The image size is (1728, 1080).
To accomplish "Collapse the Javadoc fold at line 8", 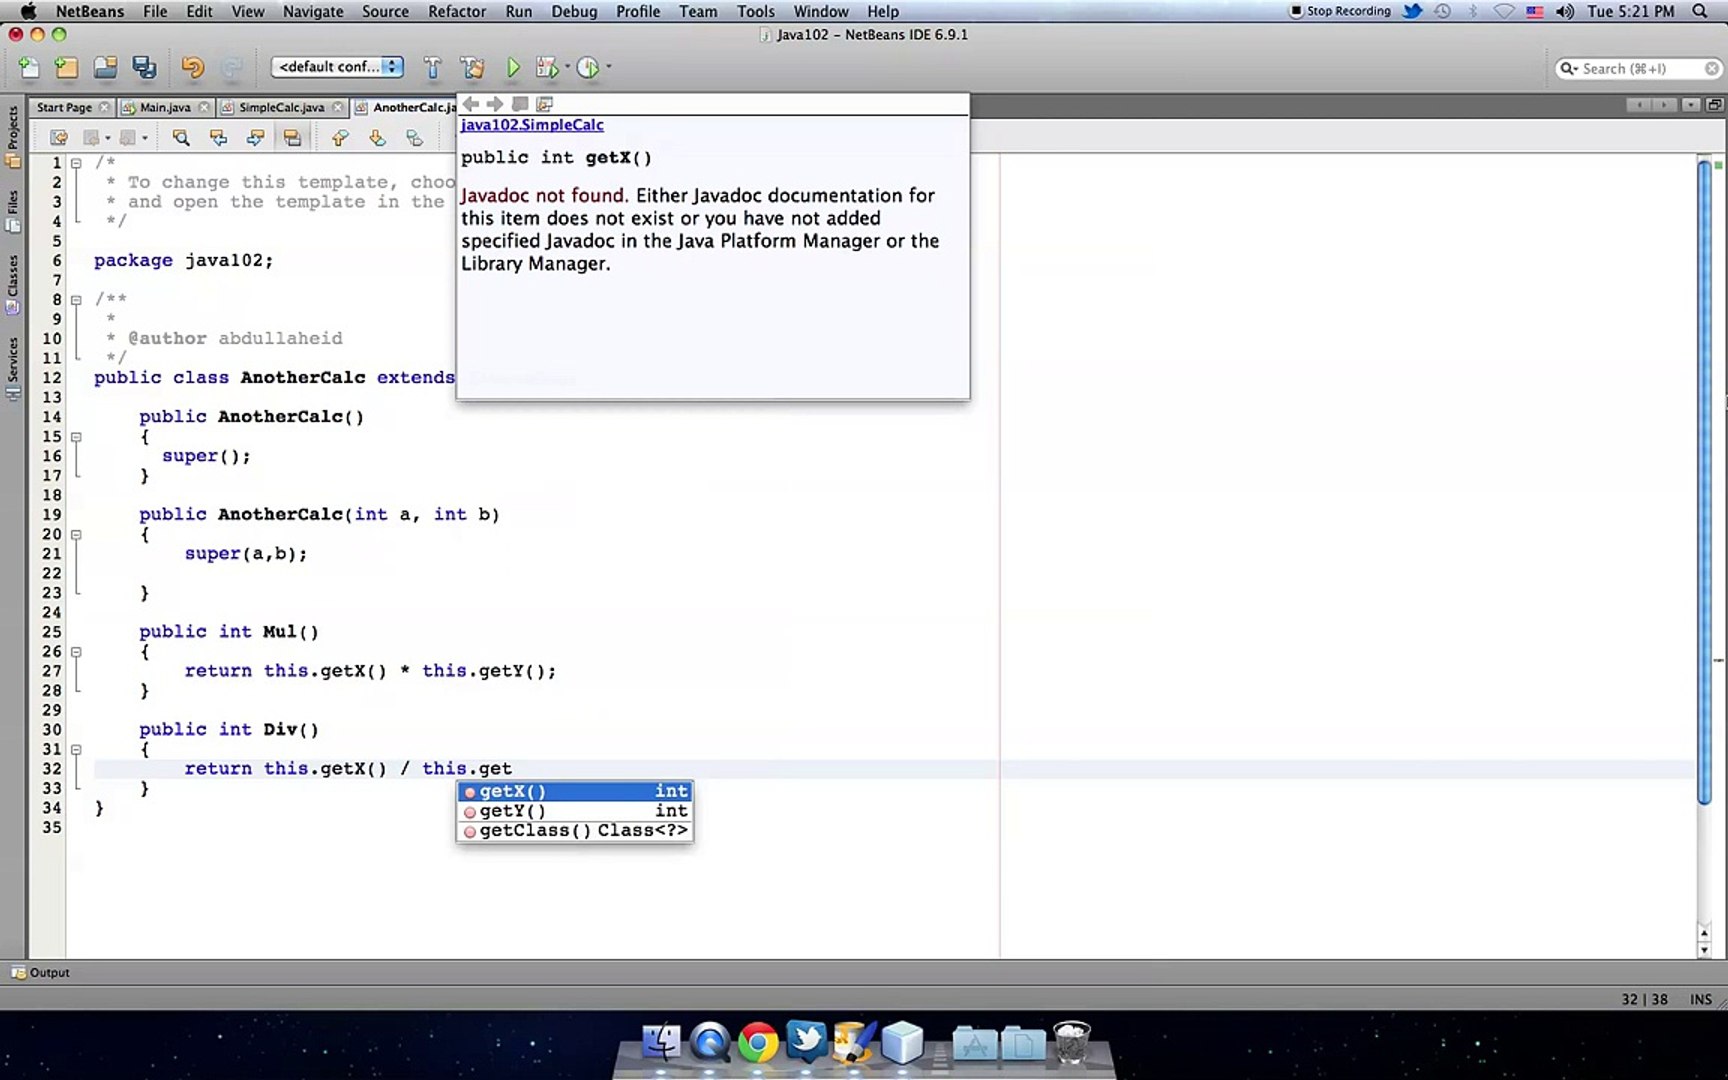I will (77, 299).
